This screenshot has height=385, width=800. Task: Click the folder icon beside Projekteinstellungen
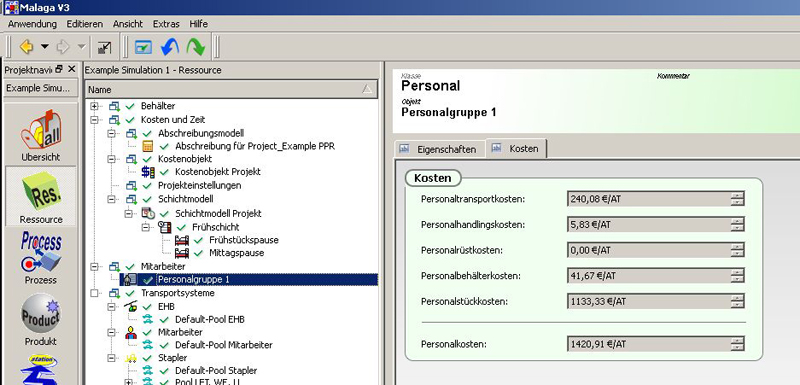(x=131, y=186)
